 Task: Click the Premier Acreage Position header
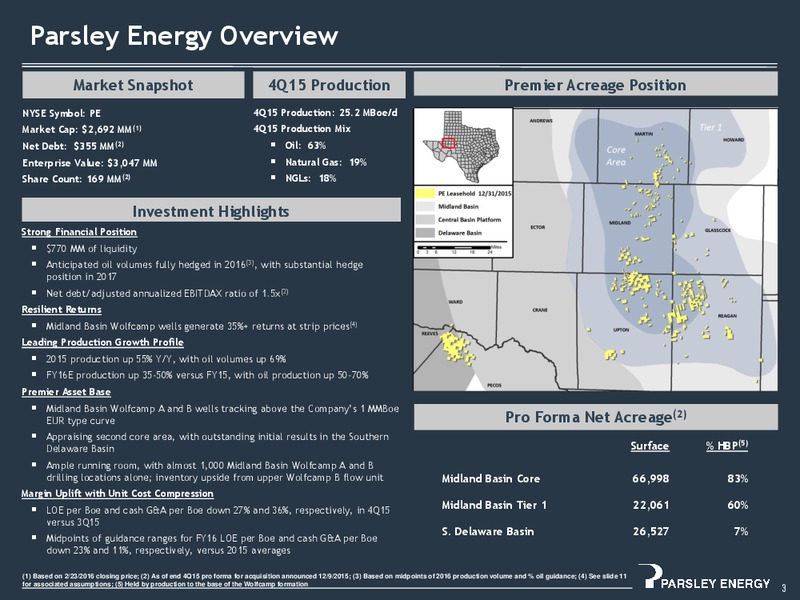[595, 85]
